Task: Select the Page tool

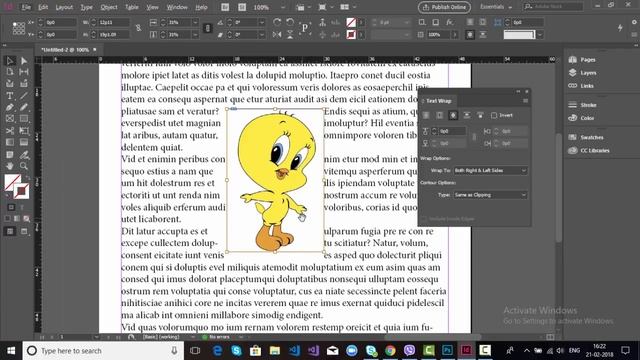Action: [10, 72]
